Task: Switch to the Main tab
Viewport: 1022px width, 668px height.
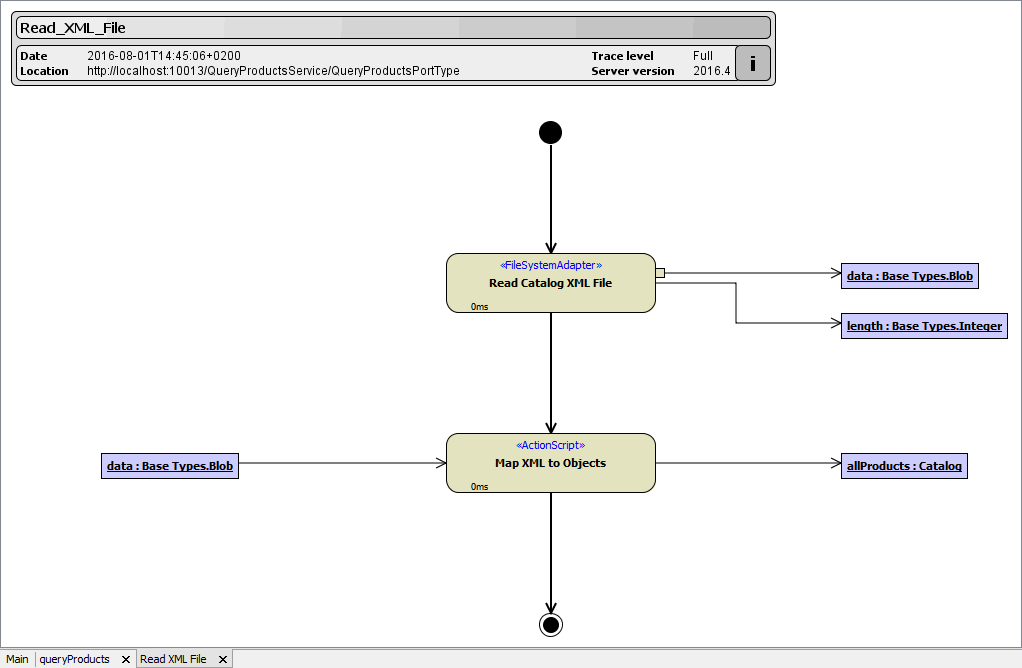Action: pos(16,659)
